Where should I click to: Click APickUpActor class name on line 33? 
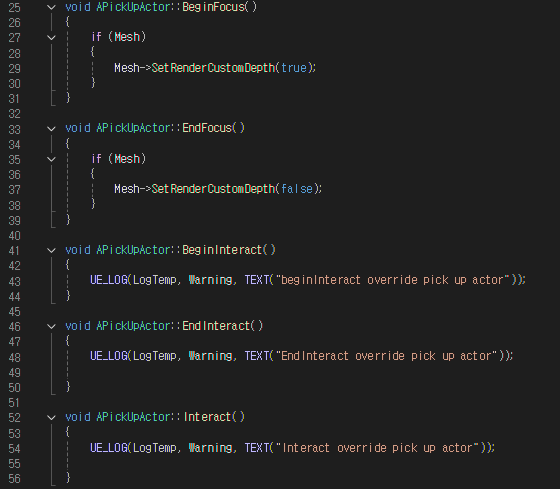(x=133, y=128)
